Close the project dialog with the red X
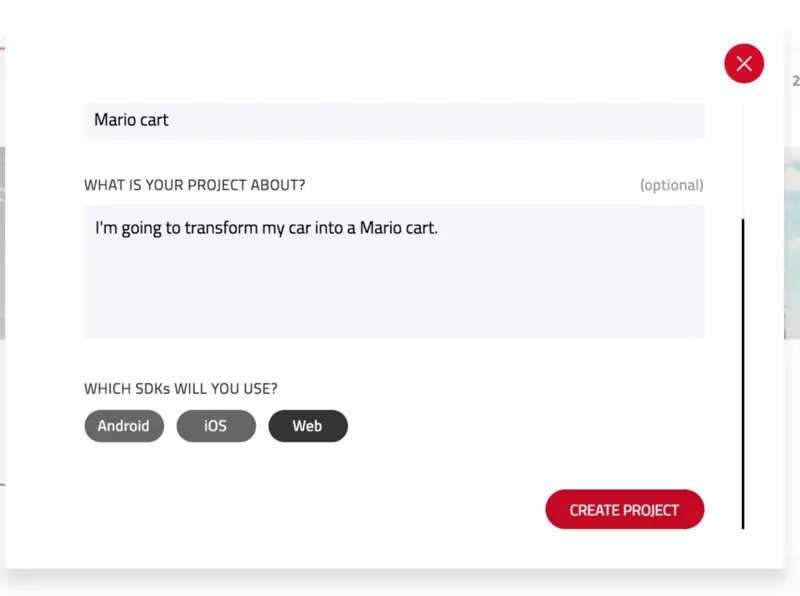The image size is (800, 596). click(x=744, y=64)
